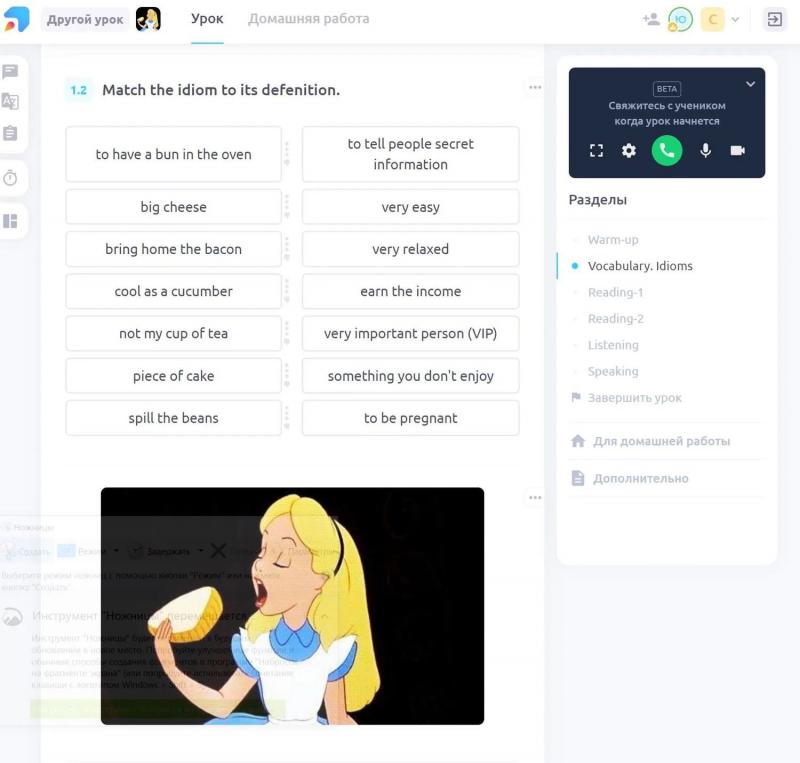Click Завершить урок link

point(634,398)
